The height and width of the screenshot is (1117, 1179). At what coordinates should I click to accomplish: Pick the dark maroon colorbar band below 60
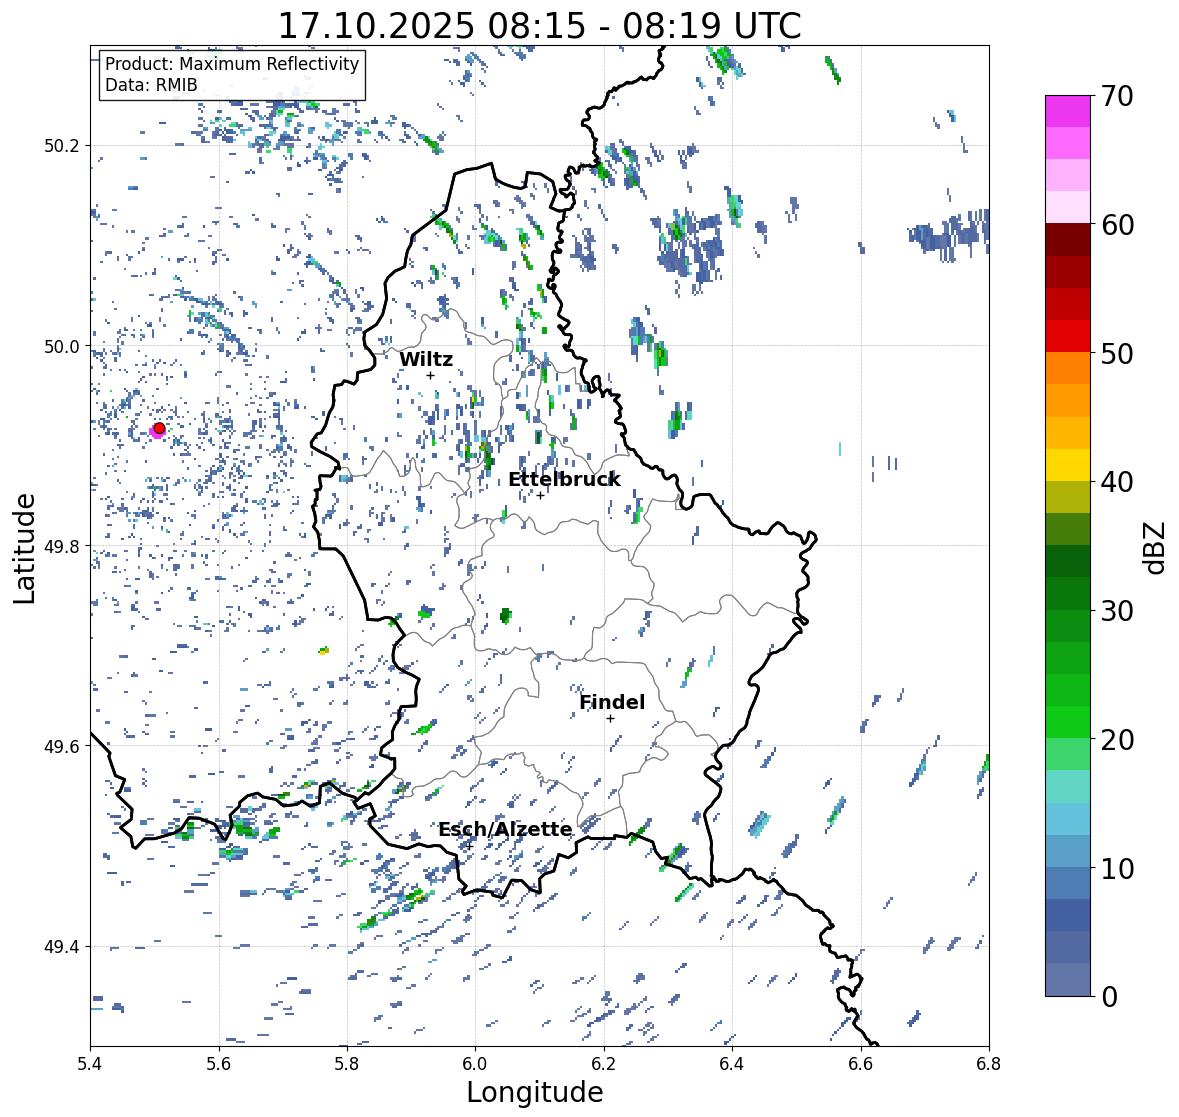[x=1068, y=240]
